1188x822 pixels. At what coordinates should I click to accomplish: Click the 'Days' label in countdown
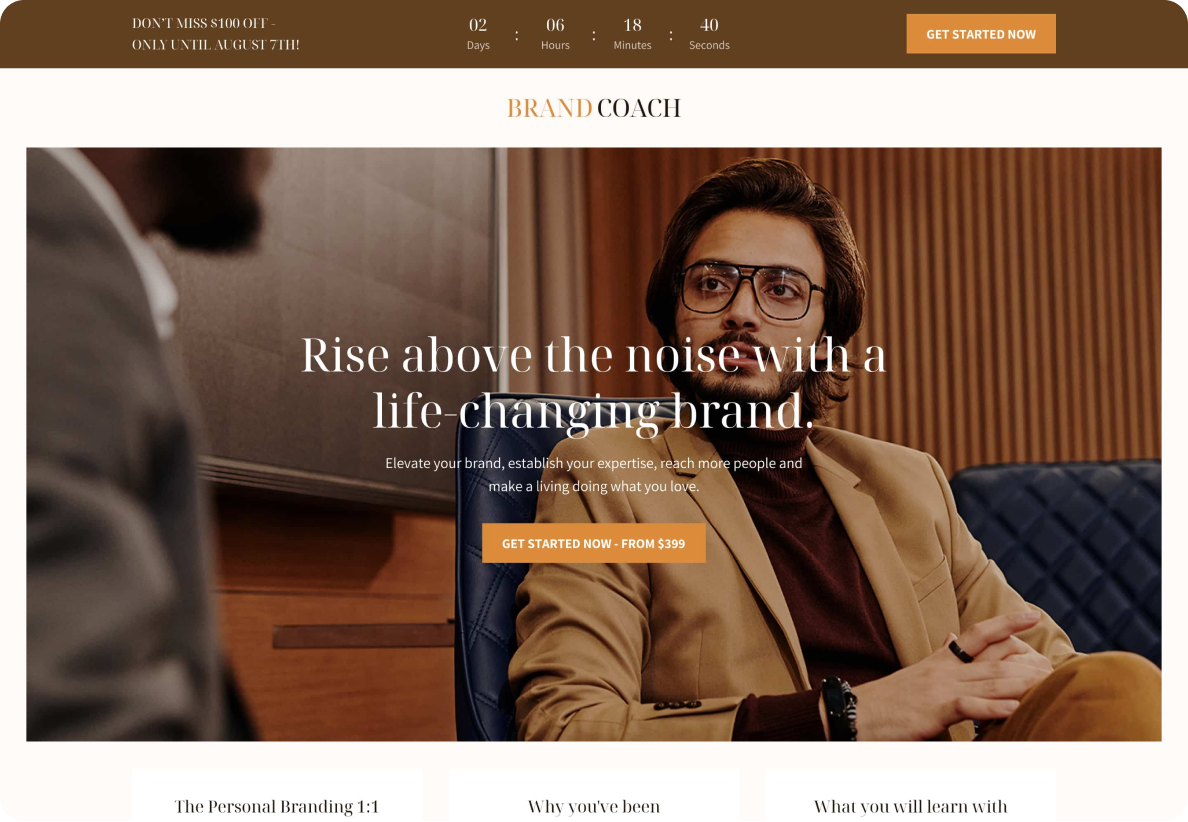click(x=478, y=45)
